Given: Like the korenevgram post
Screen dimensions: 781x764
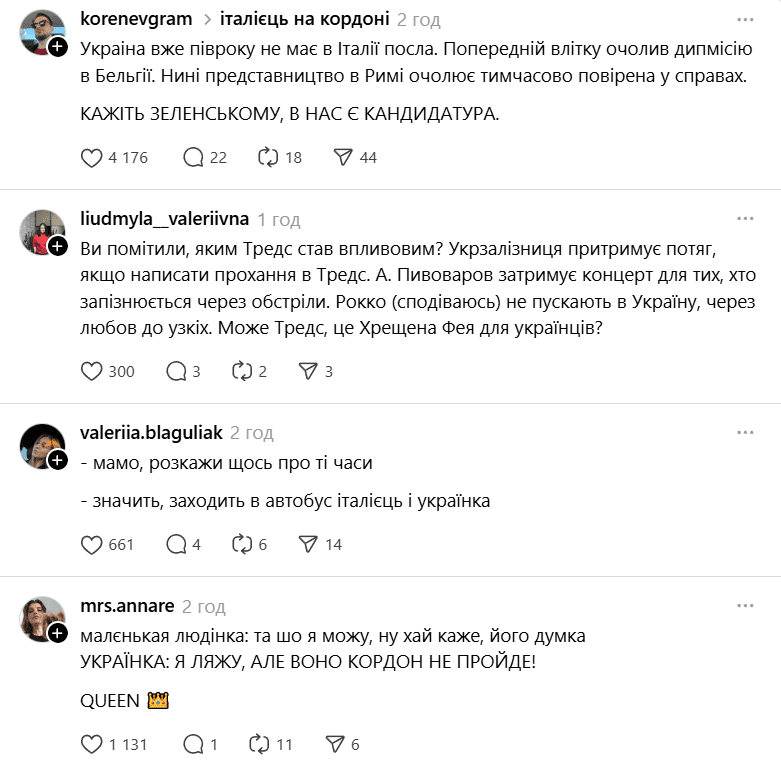Looking at the screenshot, I should [92, 157].
